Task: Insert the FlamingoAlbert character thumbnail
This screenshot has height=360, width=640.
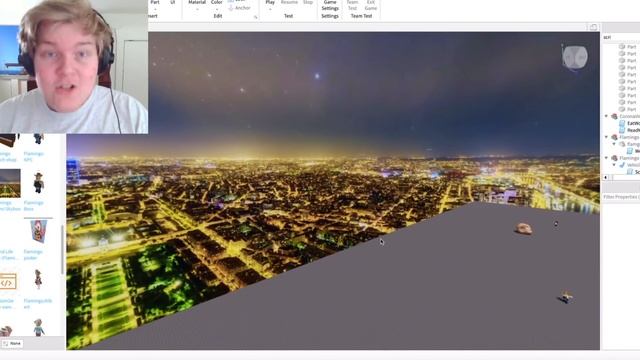Action: 38,280
